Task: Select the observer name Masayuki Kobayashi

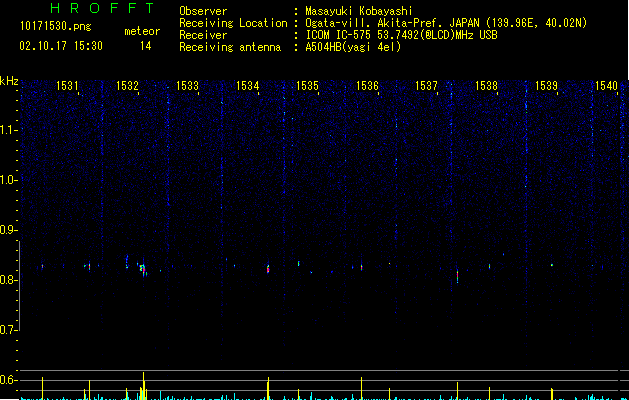Action: coord(359,11)
